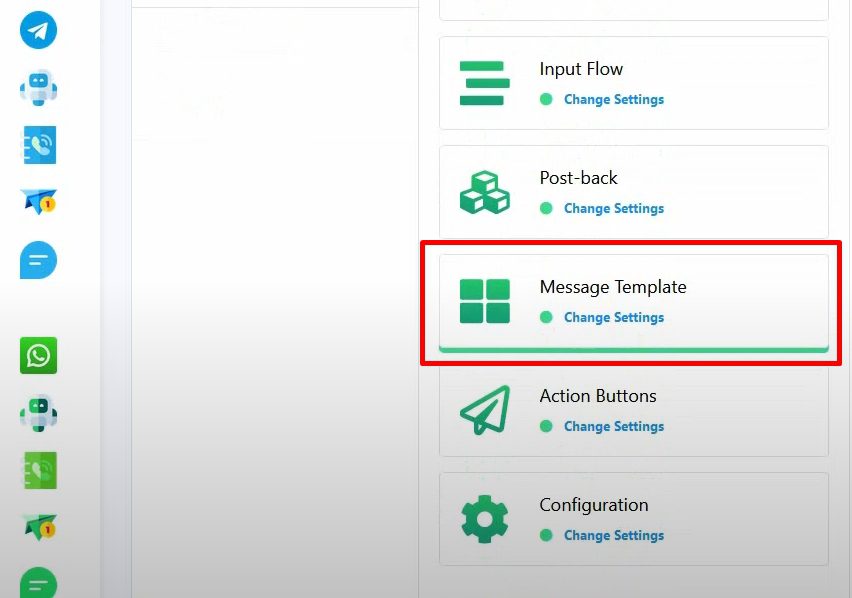Click the green paper plane broadcast icon
The image size is (852, 598).
pos(38,526)
